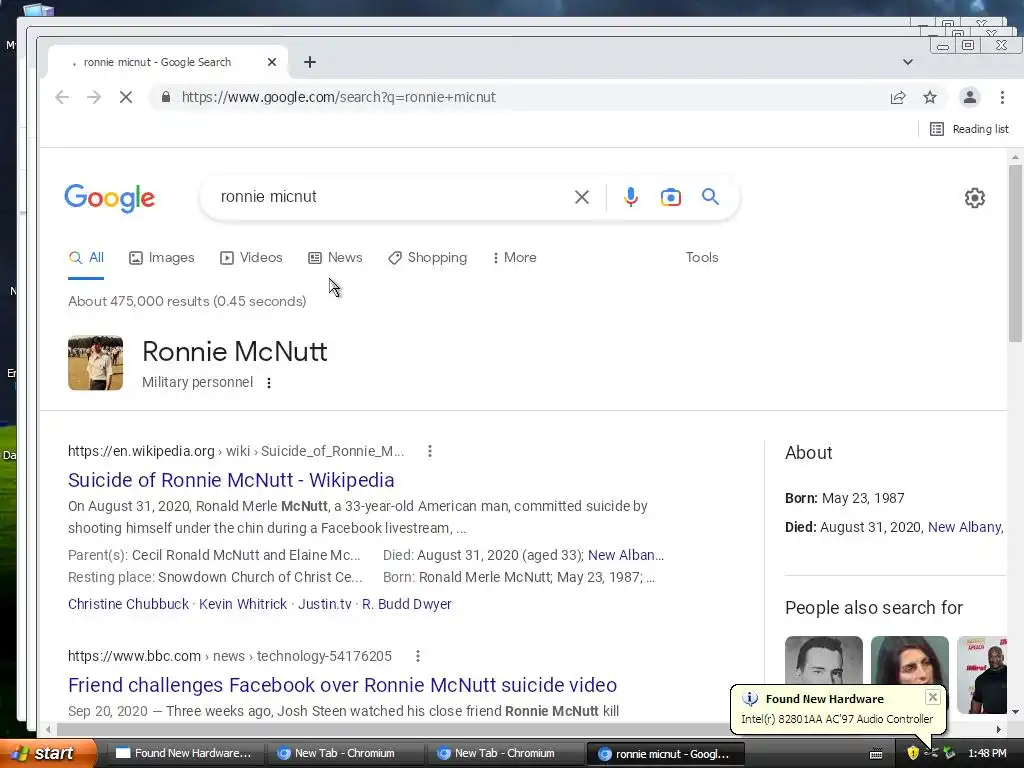The height and width of the screenshot is (768, 1024).
Task: Share this page from the address bar
Action: coord(898,97)
